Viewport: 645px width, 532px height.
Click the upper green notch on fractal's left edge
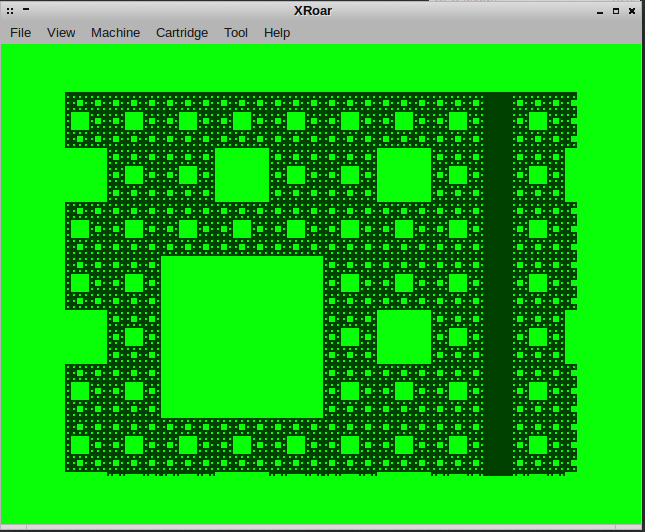coord(86,175)
